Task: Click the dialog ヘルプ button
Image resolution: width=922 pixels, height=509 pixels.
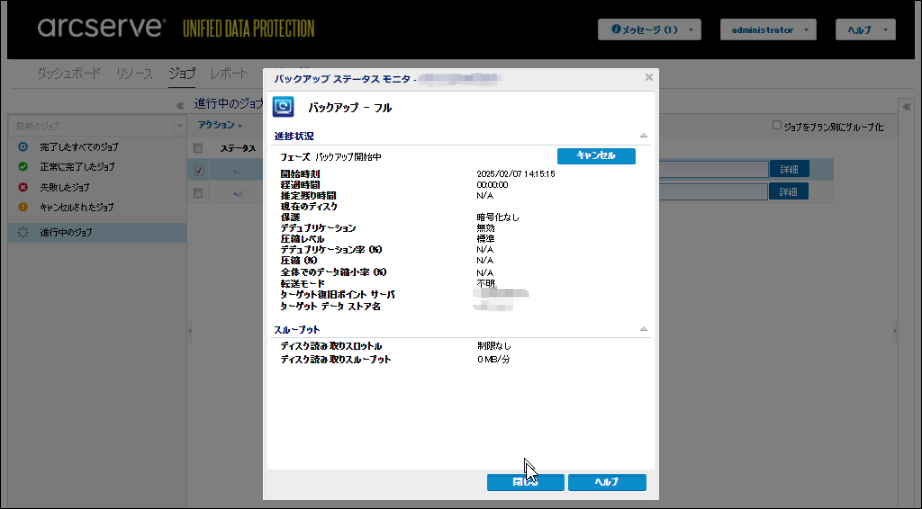Action: pyautogui.click(x=607, y=482)
